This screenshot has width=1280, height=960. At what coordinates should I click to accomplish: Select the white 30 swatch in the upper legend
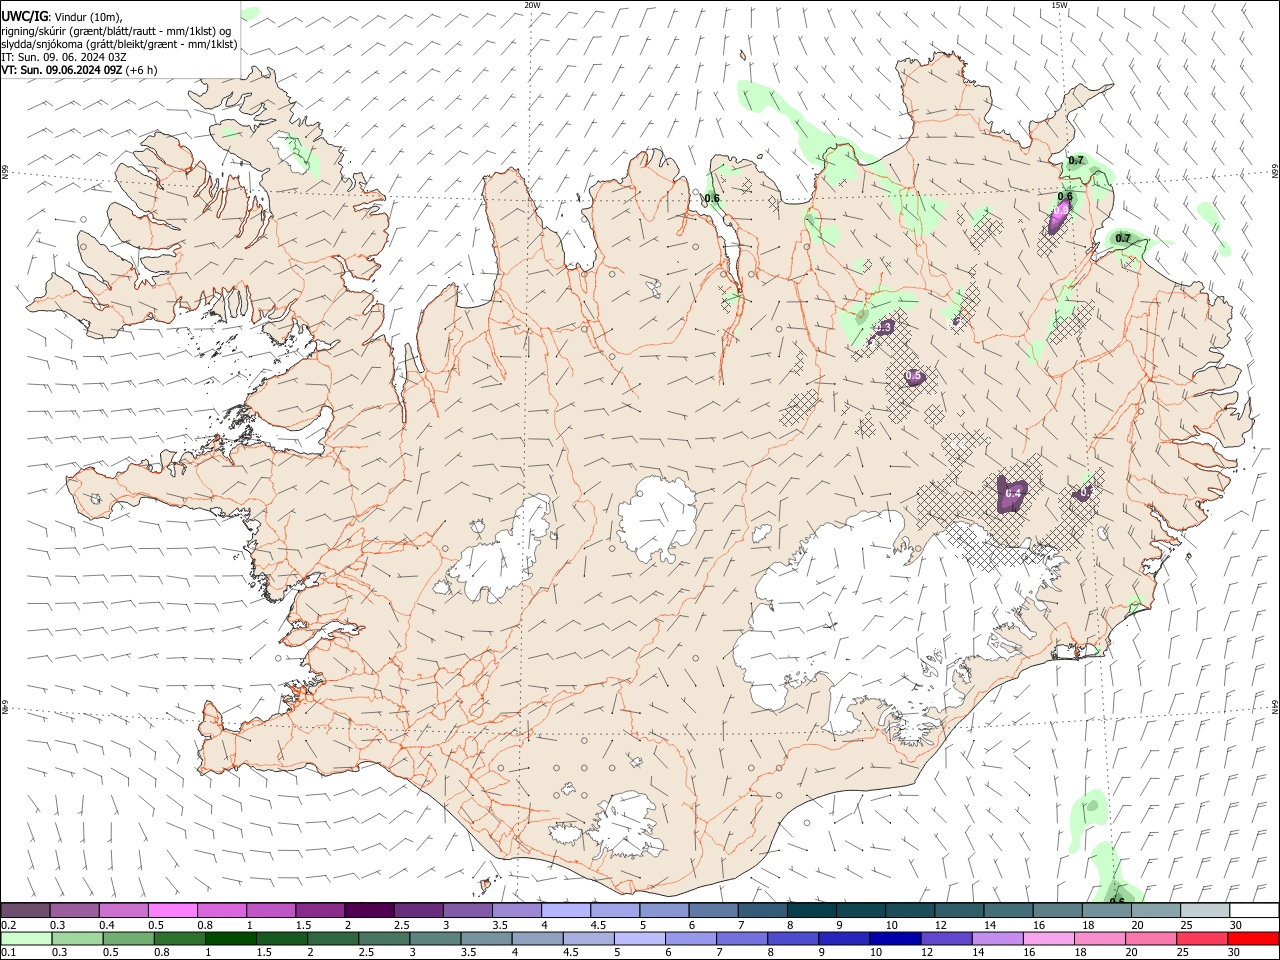[x=1254, y=910]
